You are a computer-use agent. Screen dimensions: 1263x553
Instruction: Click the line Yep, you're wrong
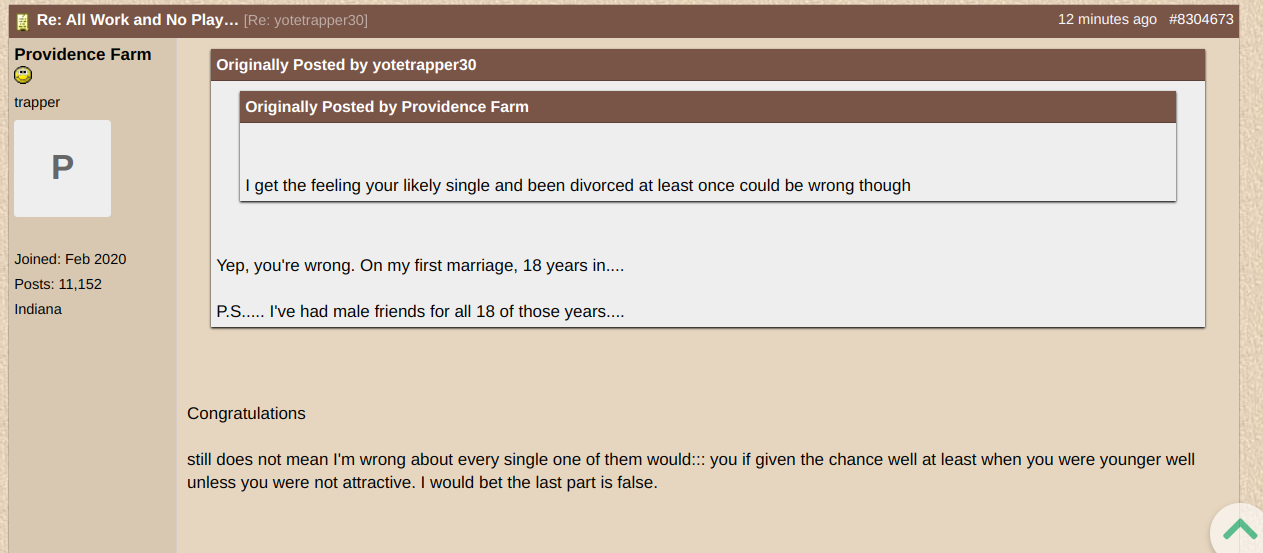coord(421,266)
